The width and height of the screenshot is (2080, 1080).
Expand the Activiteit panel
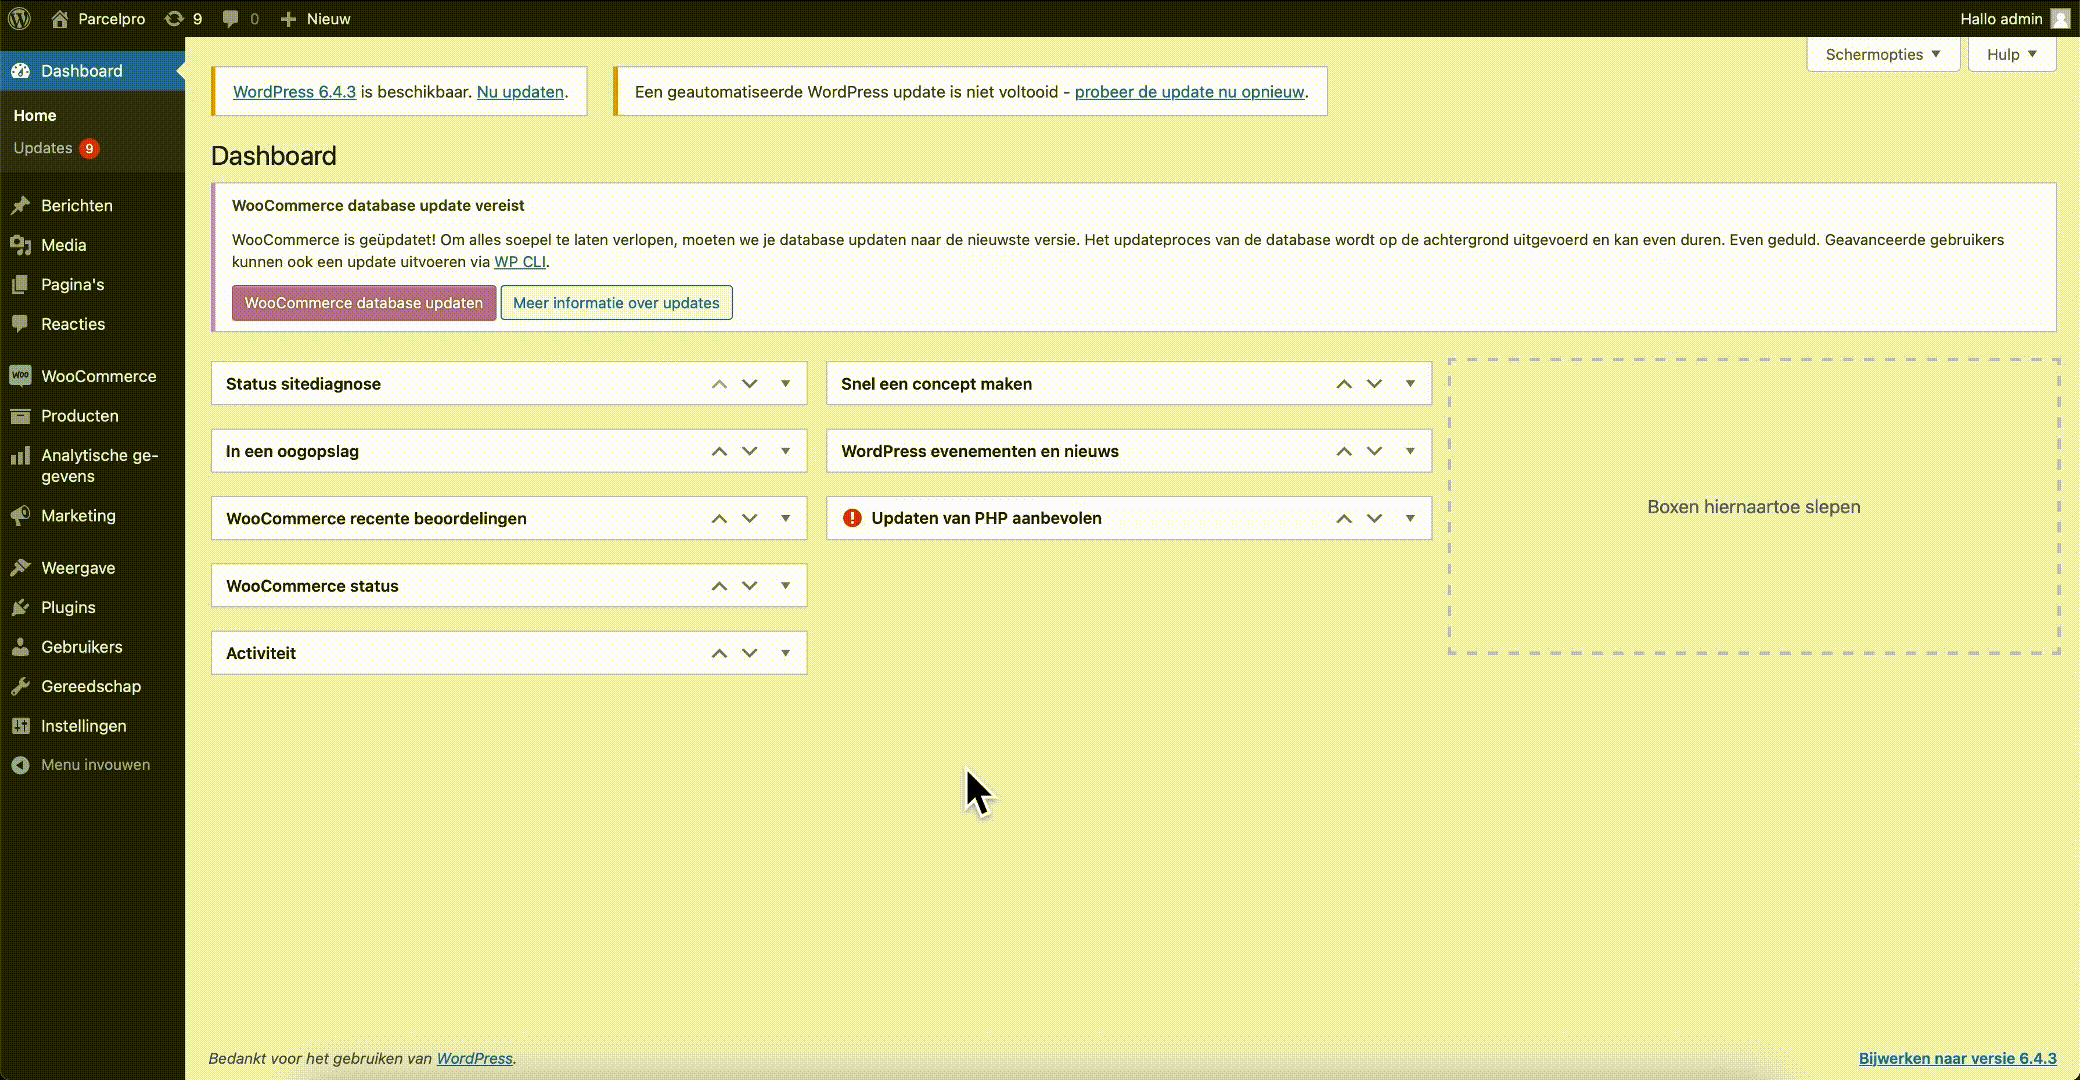pos(786,653)
